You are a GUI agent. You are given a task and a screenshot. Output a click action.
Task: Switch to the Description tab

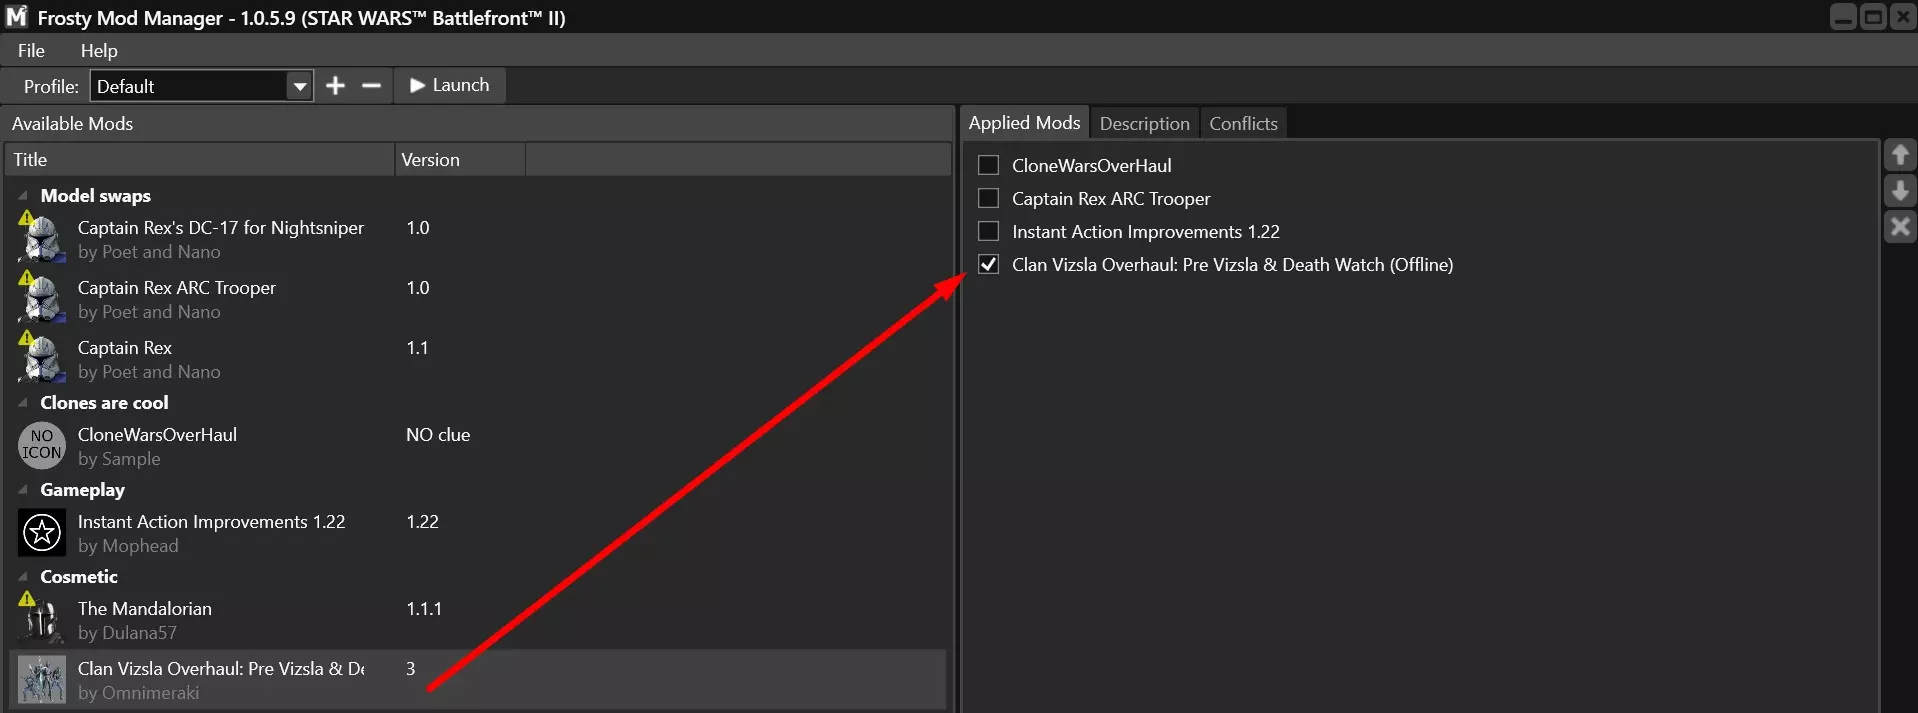(x=1144, y=124)
